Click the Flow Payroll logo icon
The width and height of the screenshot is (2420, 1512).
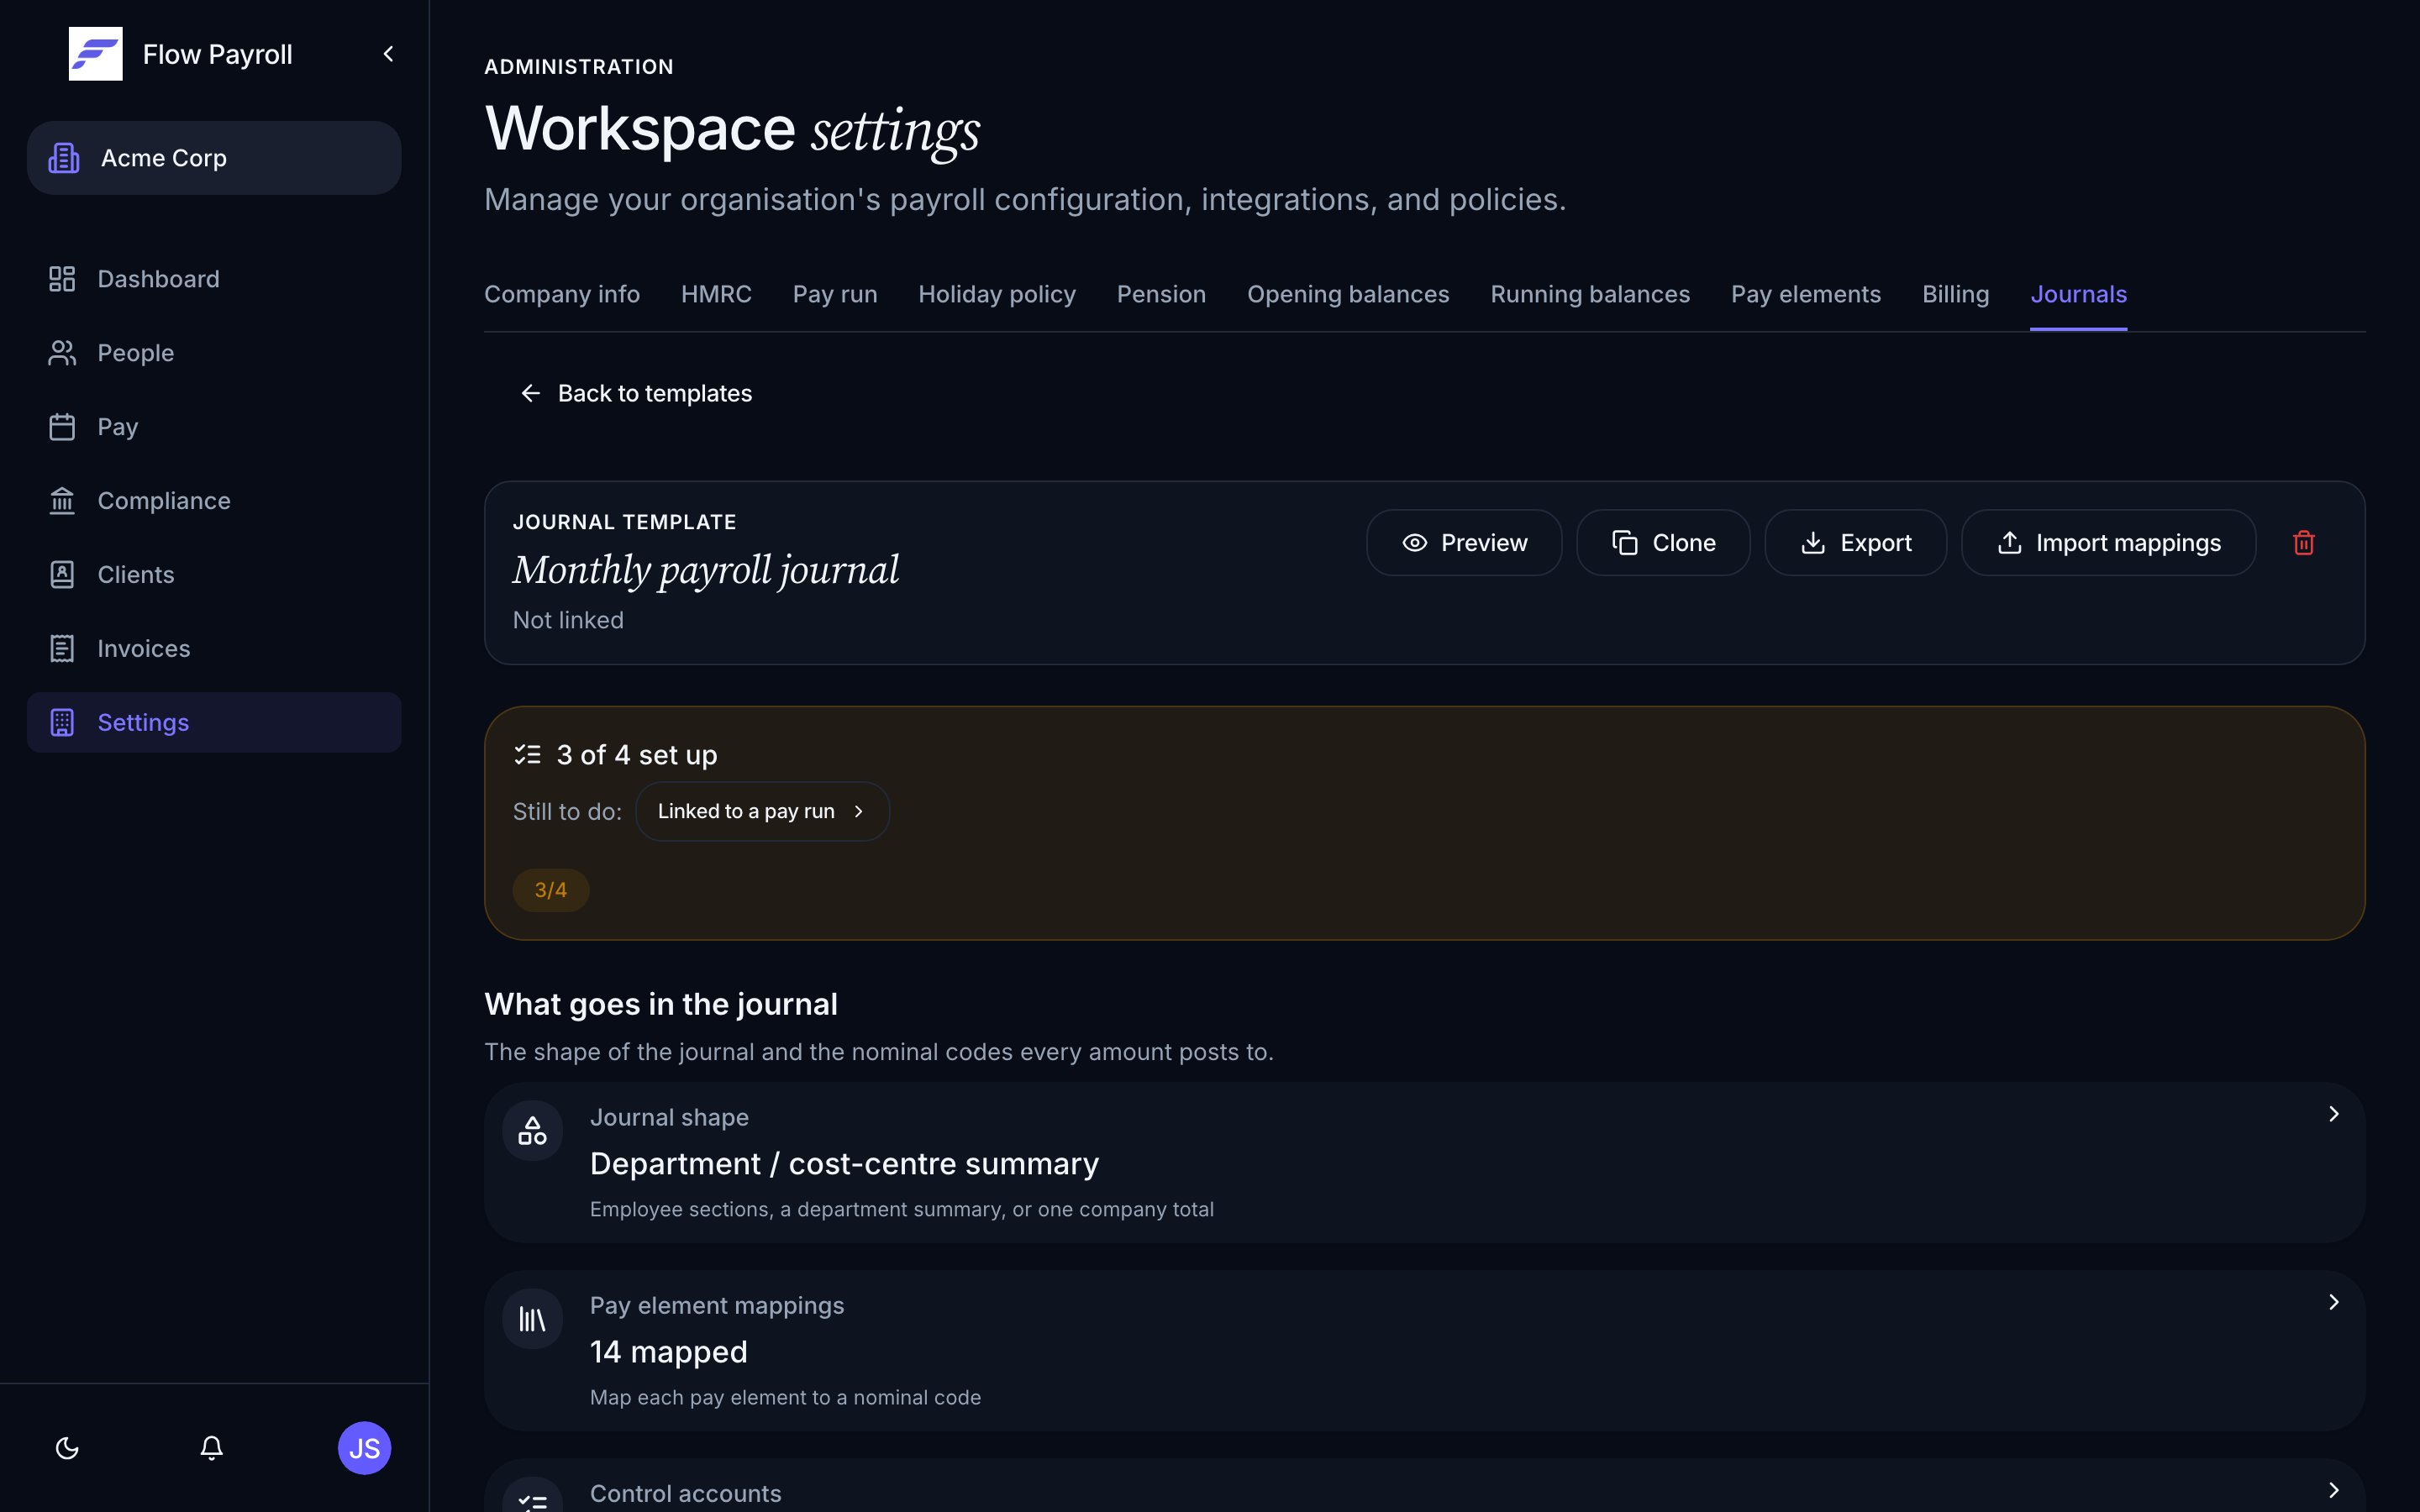pyautogui.click(x=95, y=54)
